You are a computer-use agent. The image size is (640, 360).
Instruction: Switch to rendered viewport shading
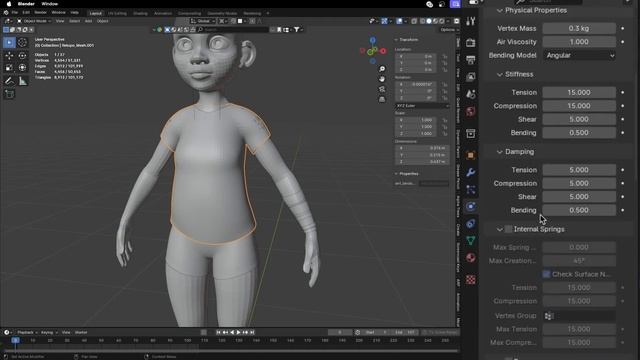pyautogui.click(x=441, y=21)
